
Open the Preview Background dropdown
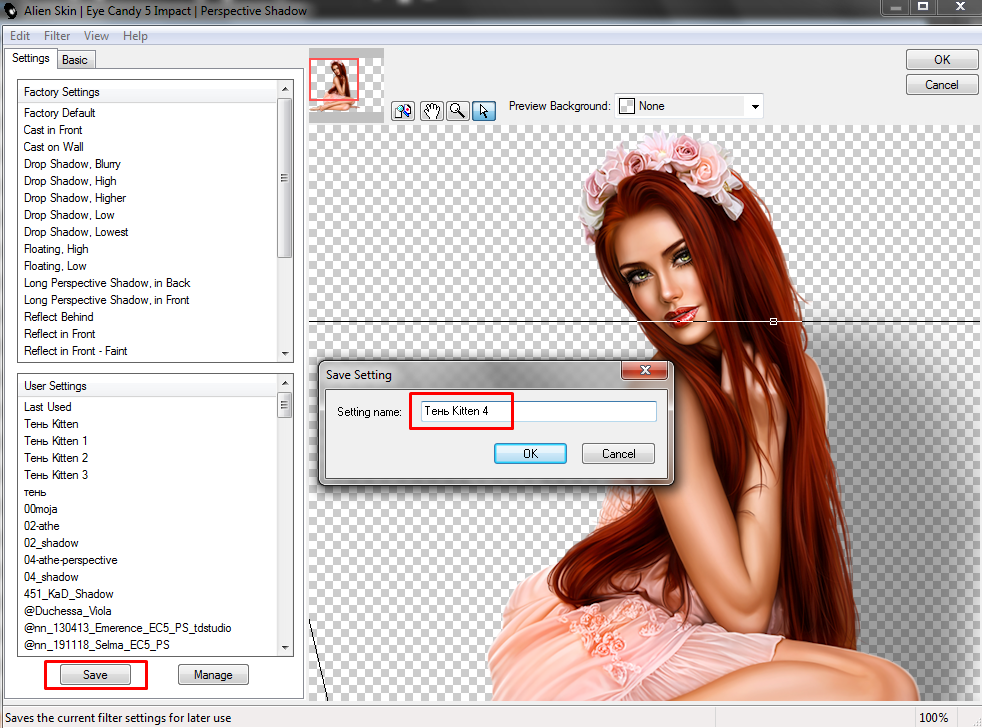[755, 106]
